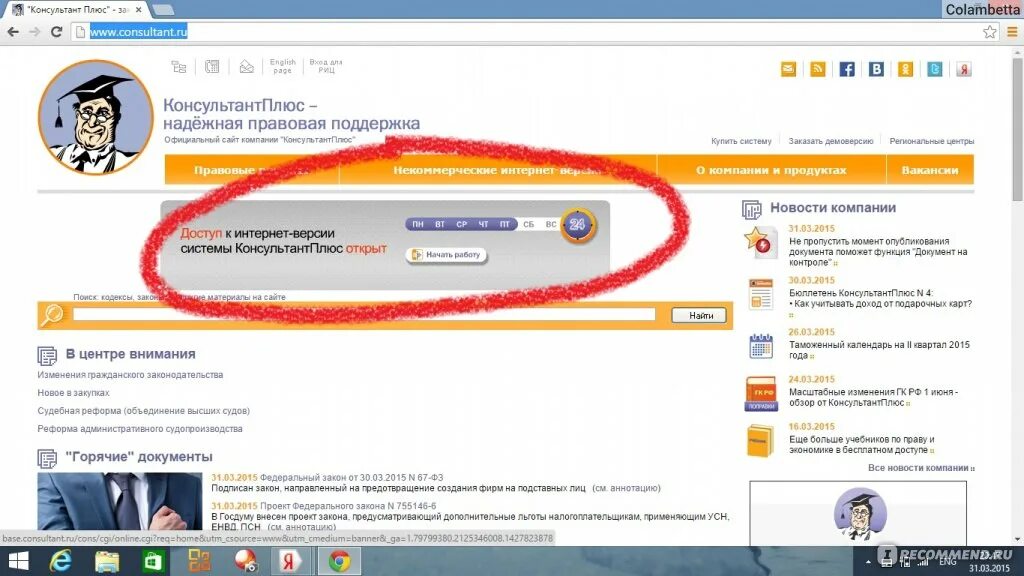The height and width of the screenshot is (576, 1024).
Task: Click the round 24 clock icon
Action: click(577, 225)
